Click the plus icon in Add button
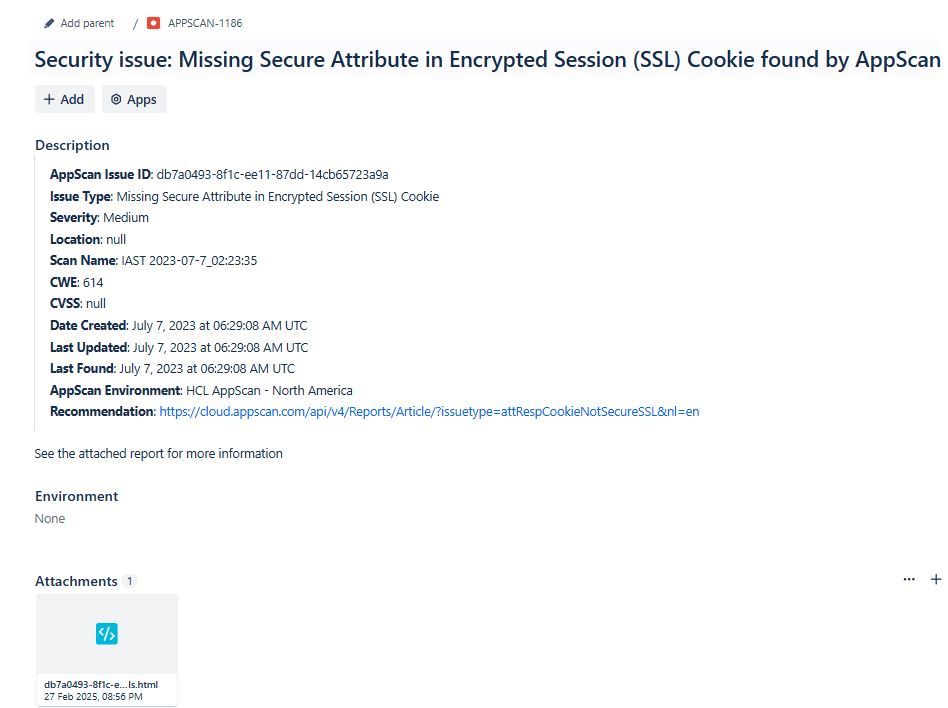 pyautogui.click(x=49, y=99)
